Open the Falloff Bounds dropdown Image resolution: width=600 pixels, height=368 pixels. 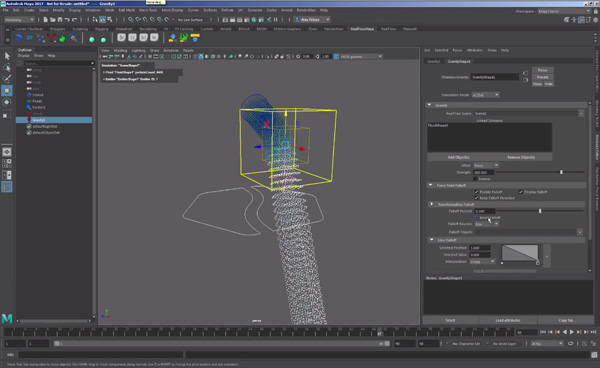click(487, 224)
